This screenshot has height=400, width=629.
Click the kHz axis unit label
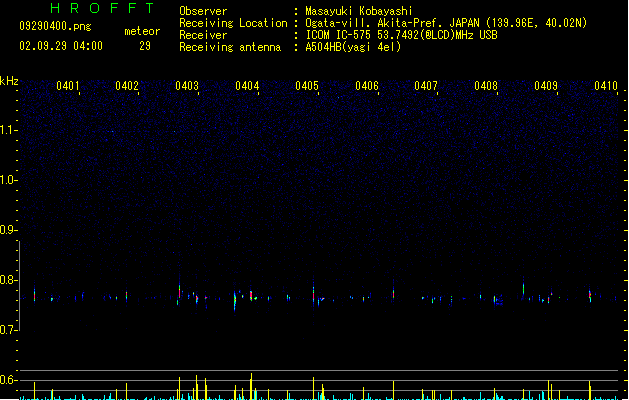[9, 81]
